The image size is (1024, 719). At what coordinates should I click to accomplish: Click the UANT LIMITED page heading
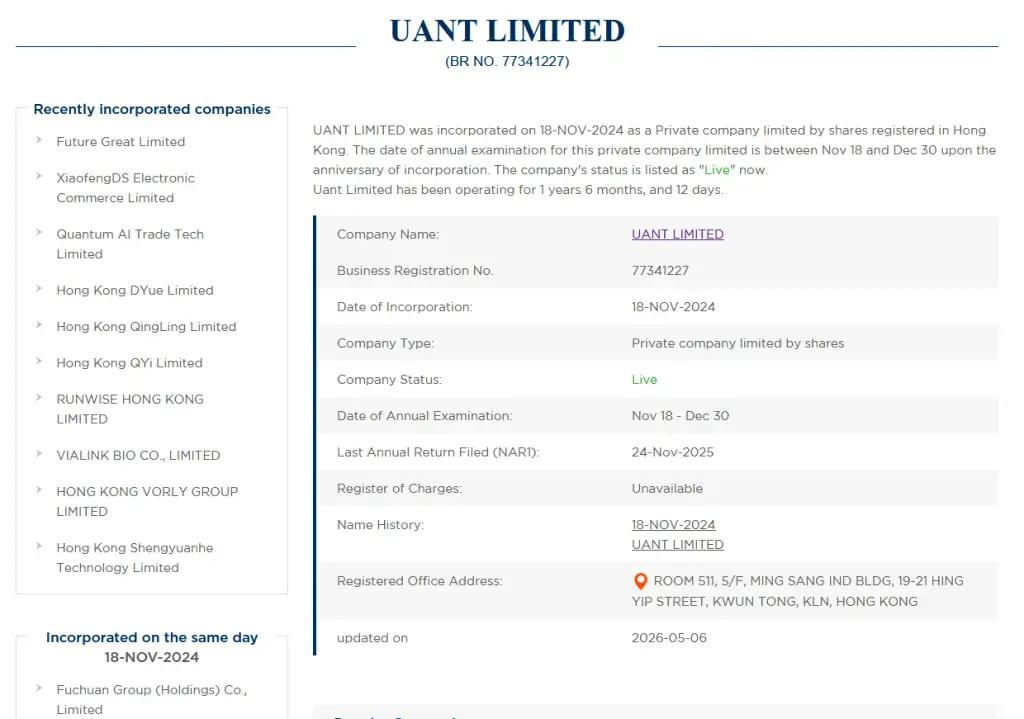[x=507, y=31]
